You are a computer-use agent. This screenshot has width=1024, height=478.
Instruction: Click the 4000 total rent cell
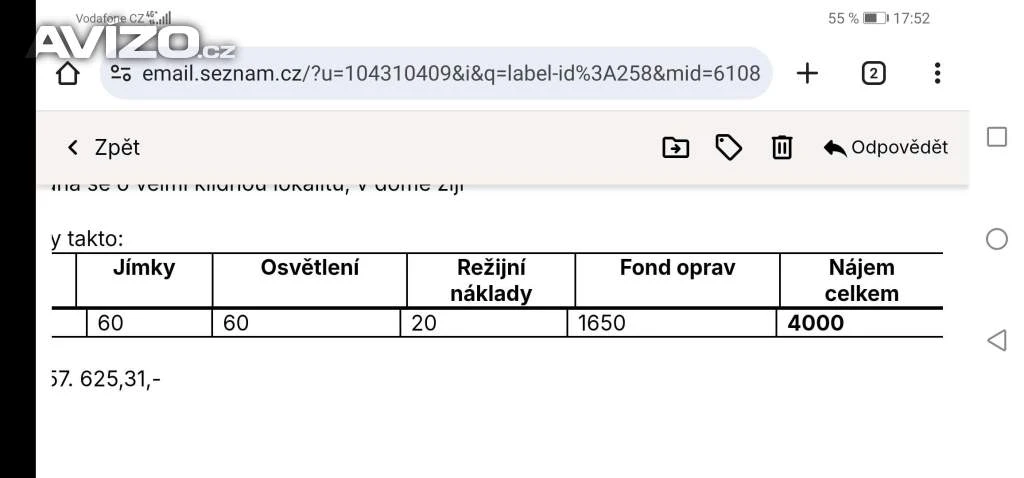pos(816,323)
